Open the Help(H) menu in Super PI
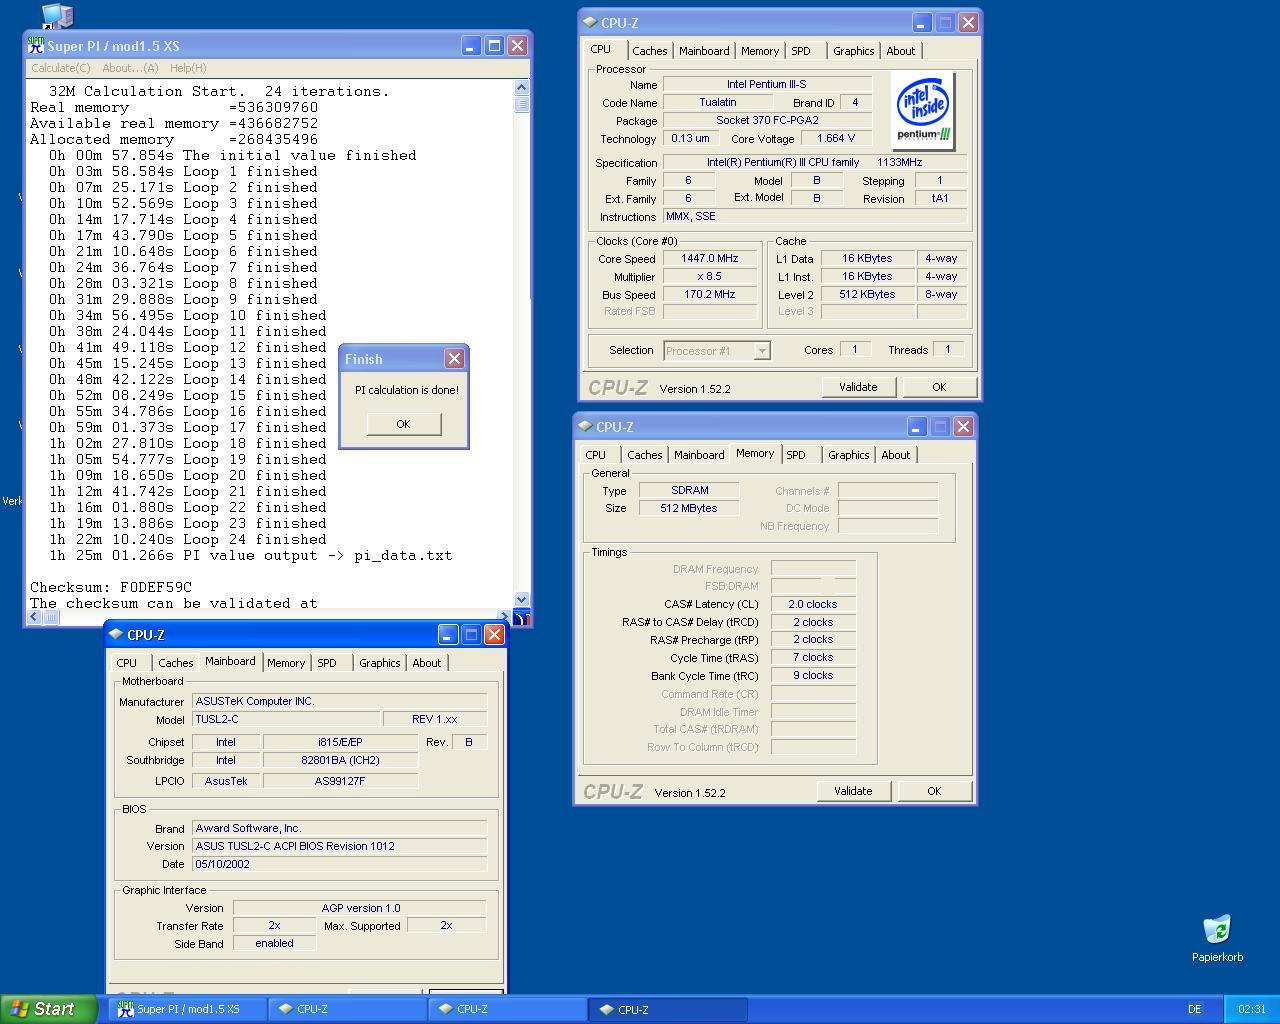This screenshot has width=1280, height=1024. click(188, 68)
